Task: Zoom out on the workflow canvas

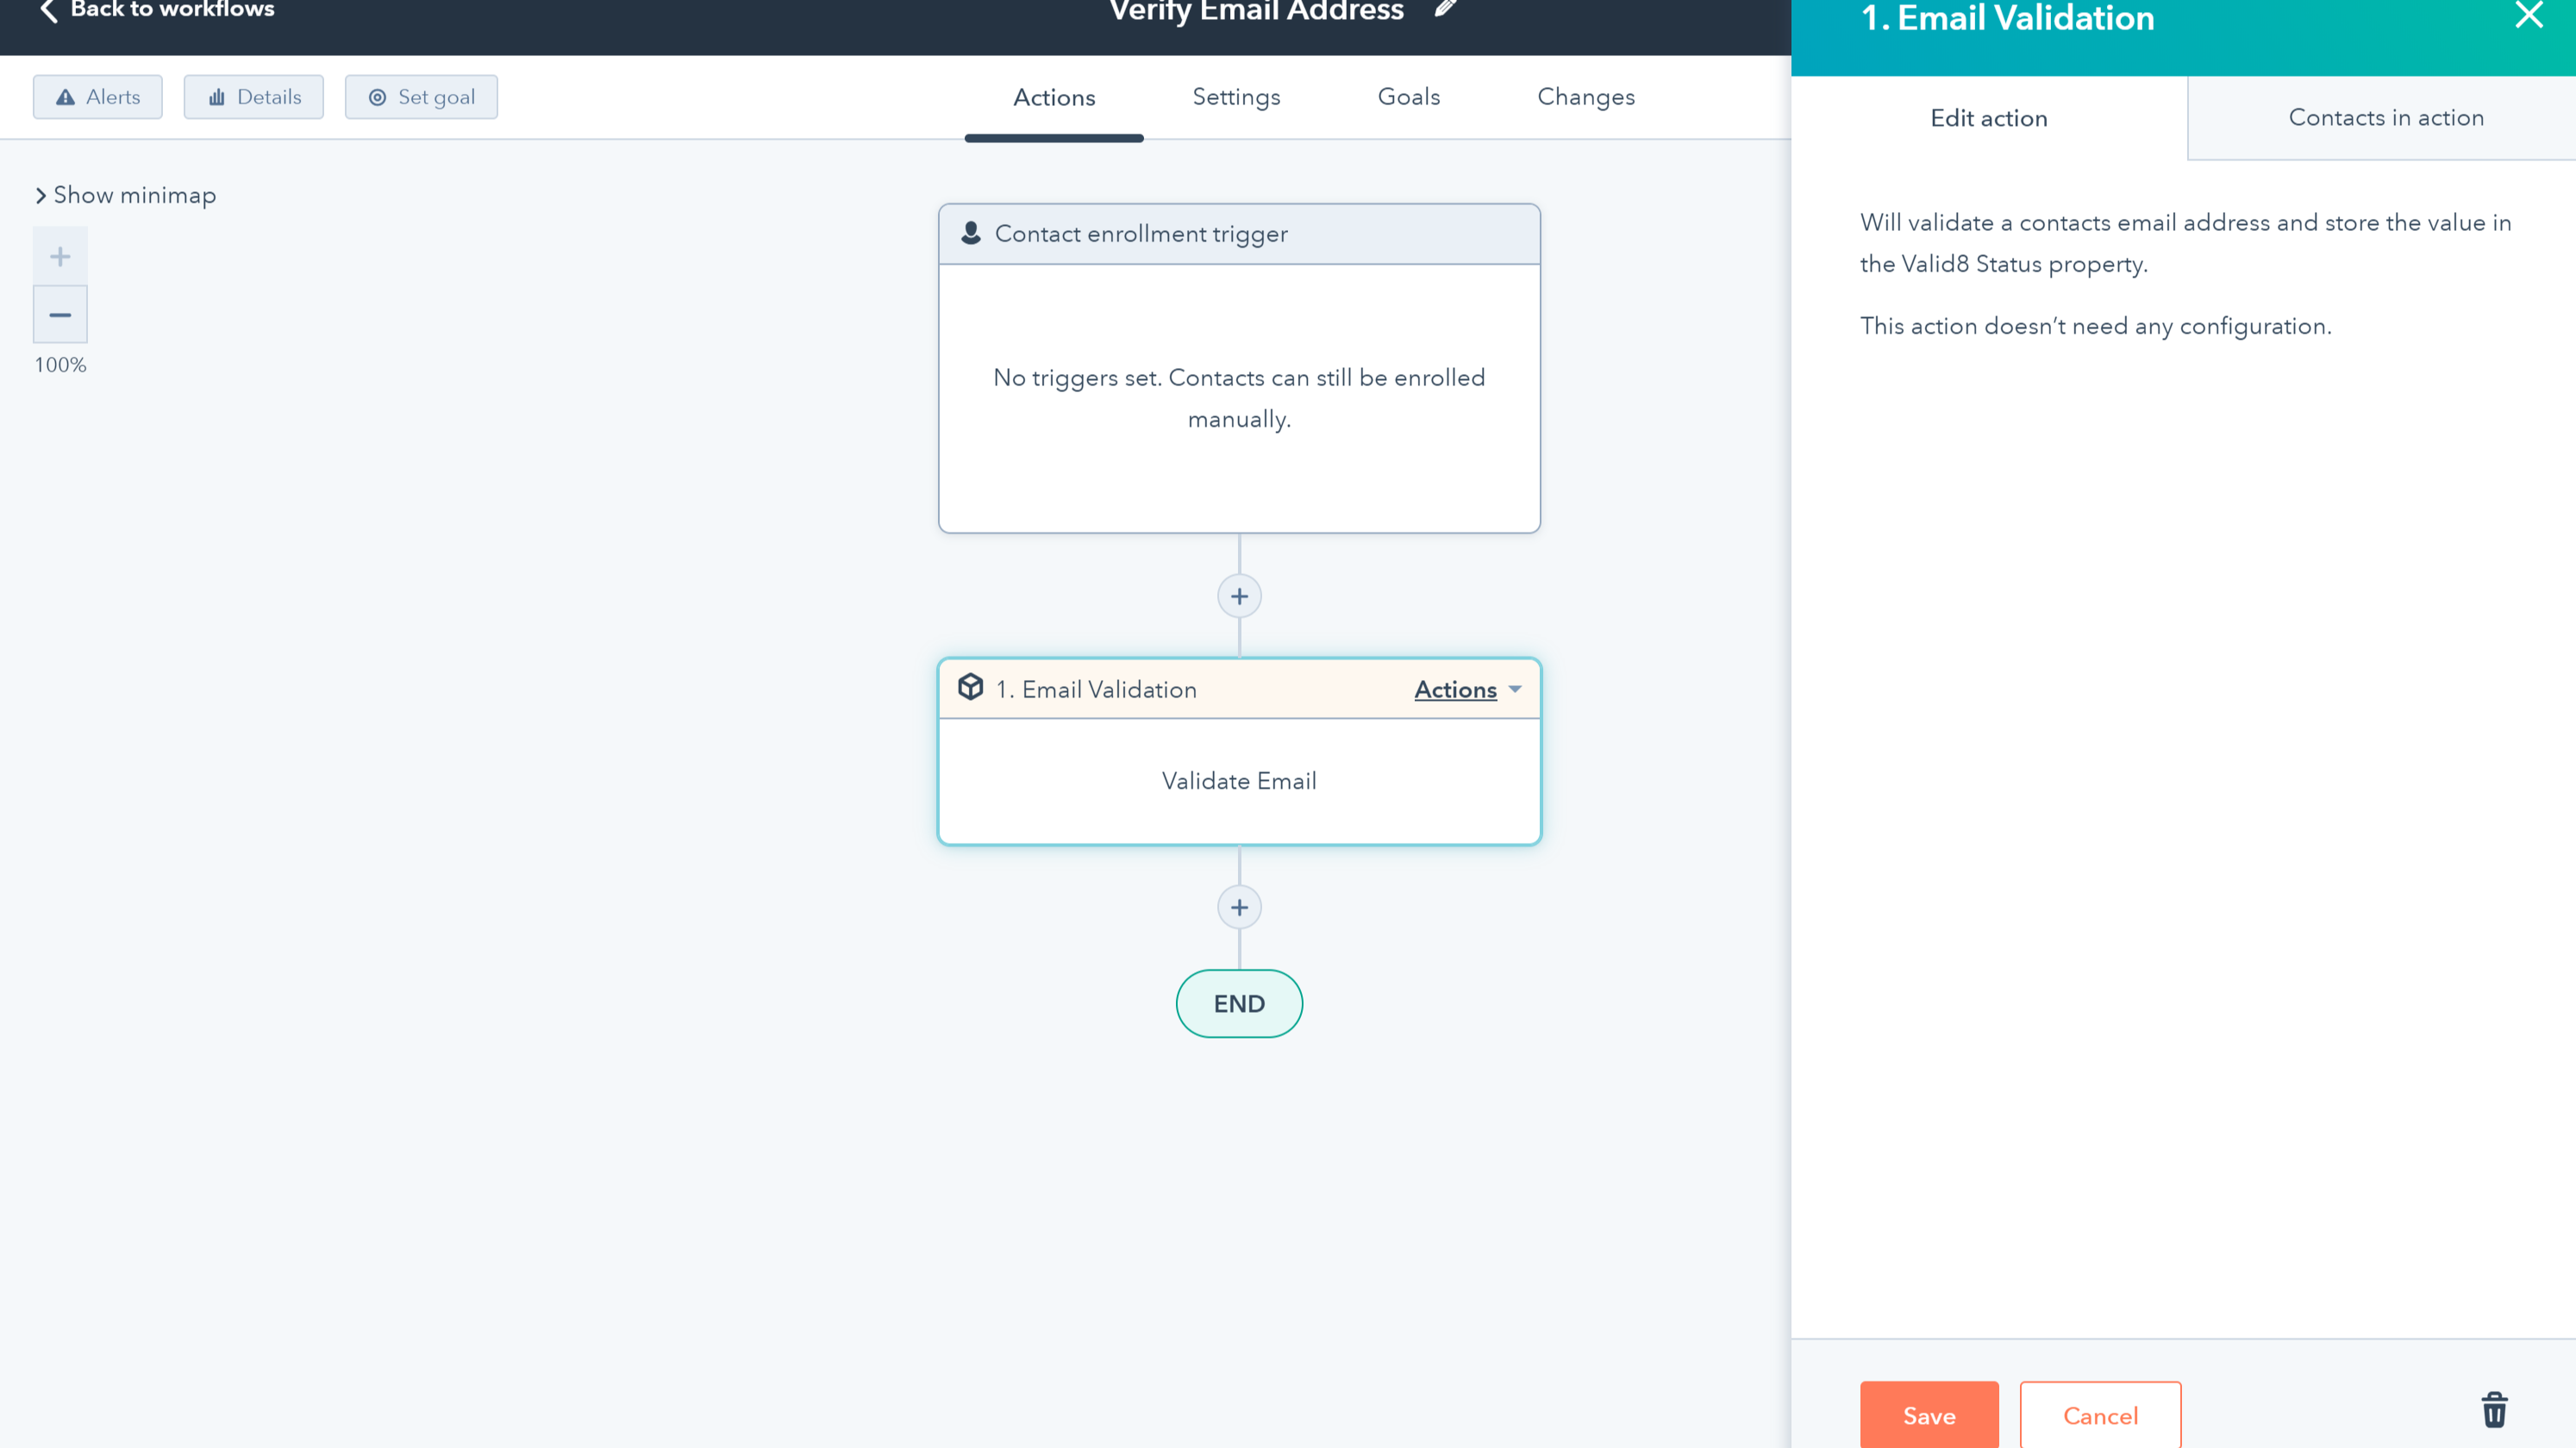Action: click(x=60, y=315)
